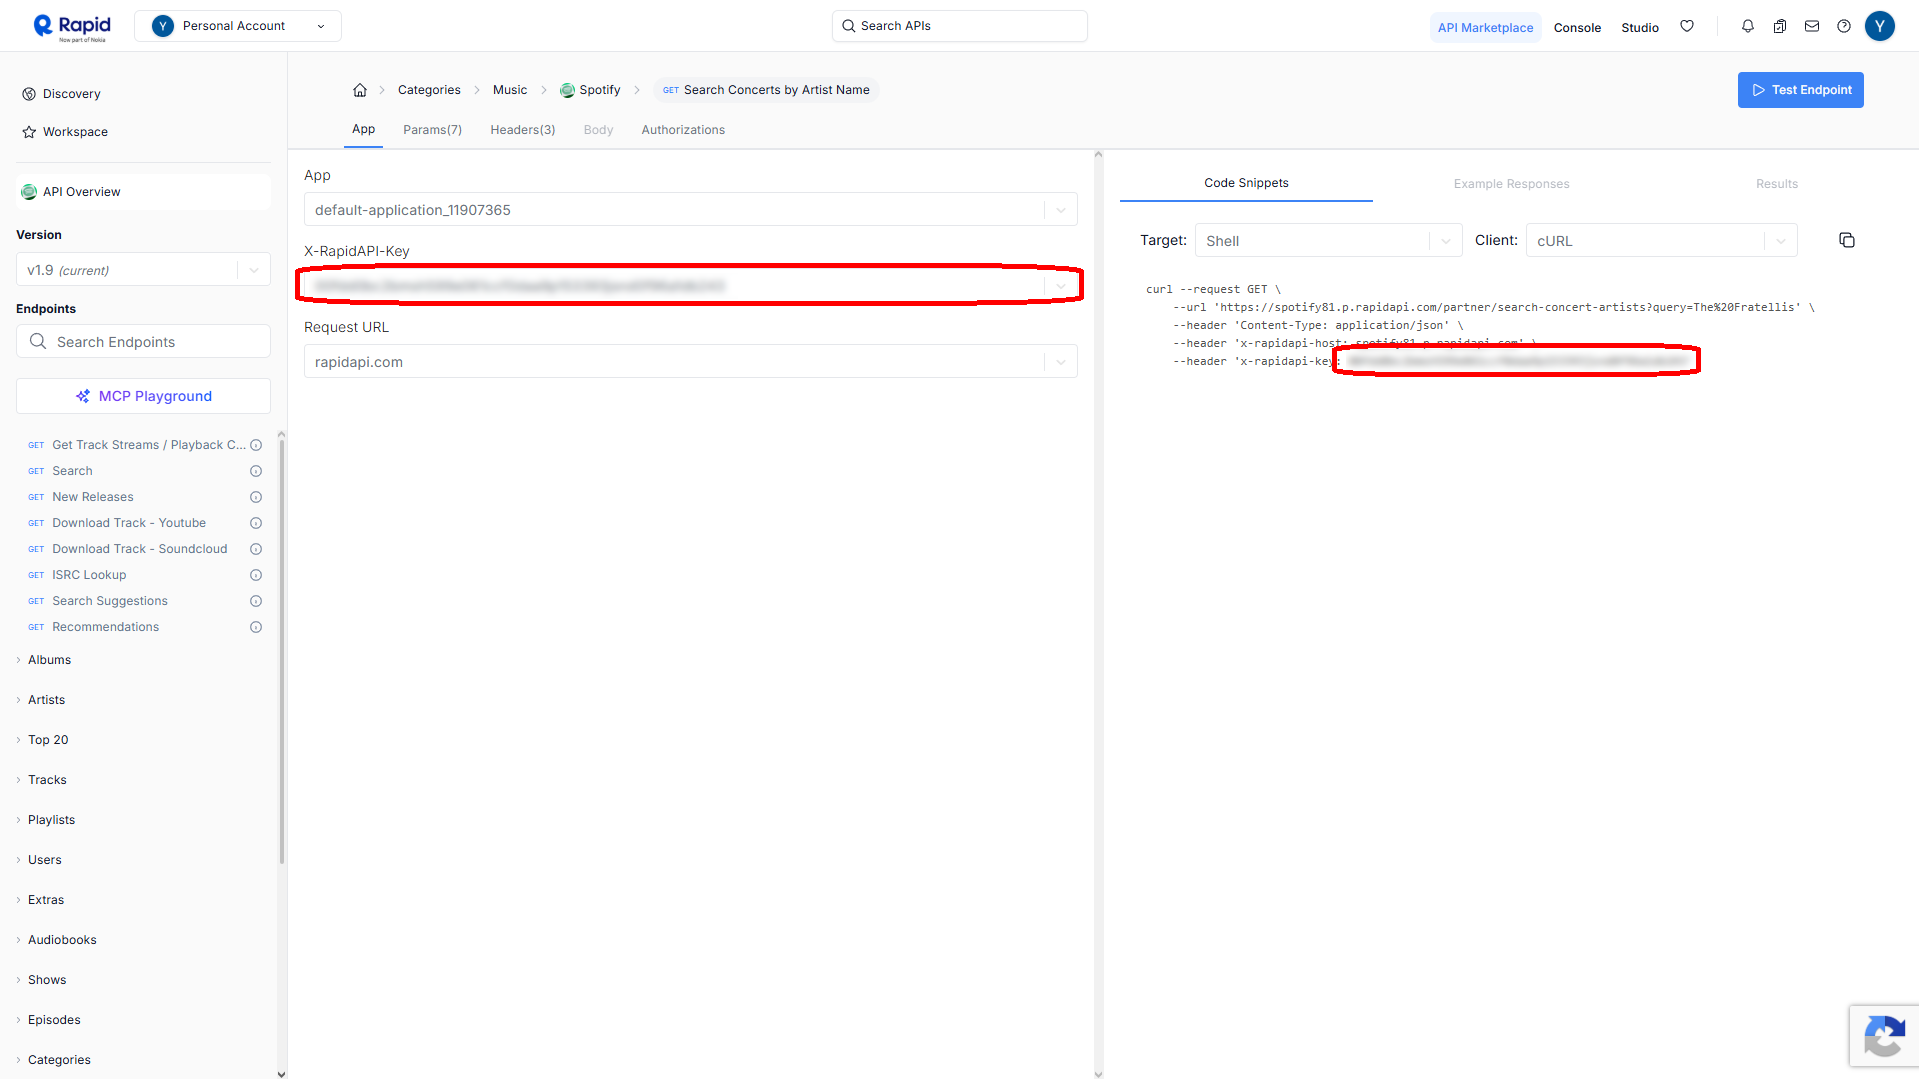The width and height of the screenshot is (1919, 1079).
Task: Open the Personal Account switcher
Action: [x=238, y=26]
